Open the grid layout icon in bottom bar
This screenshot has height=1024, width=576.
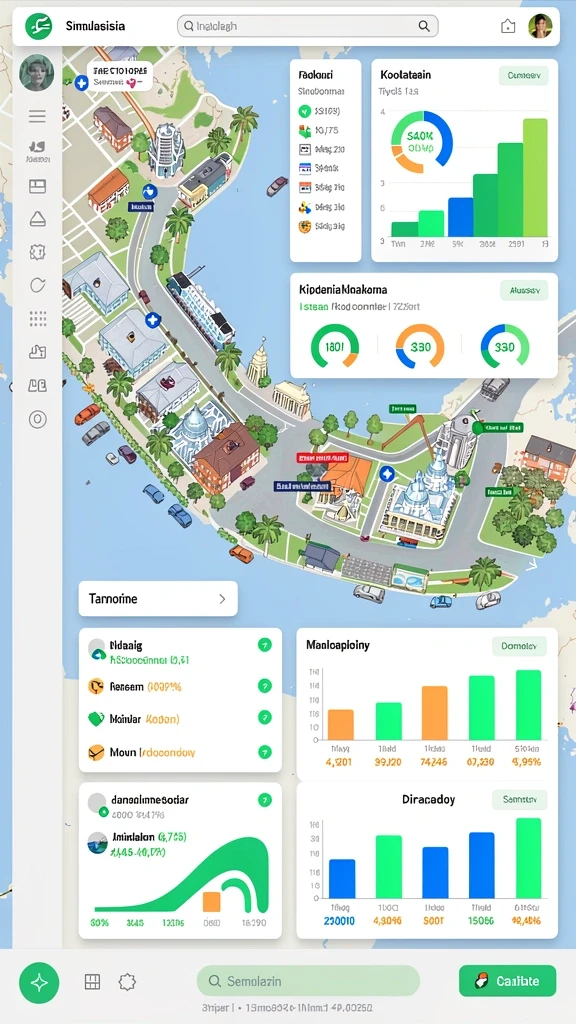(93, 982)
